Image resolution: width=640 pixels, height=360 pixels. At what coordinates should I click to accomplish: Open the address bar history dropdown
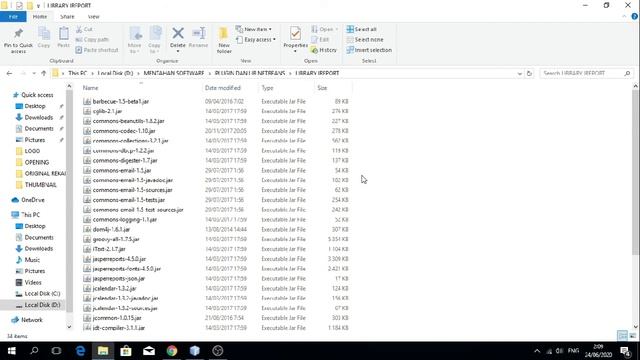pos(519,73)
